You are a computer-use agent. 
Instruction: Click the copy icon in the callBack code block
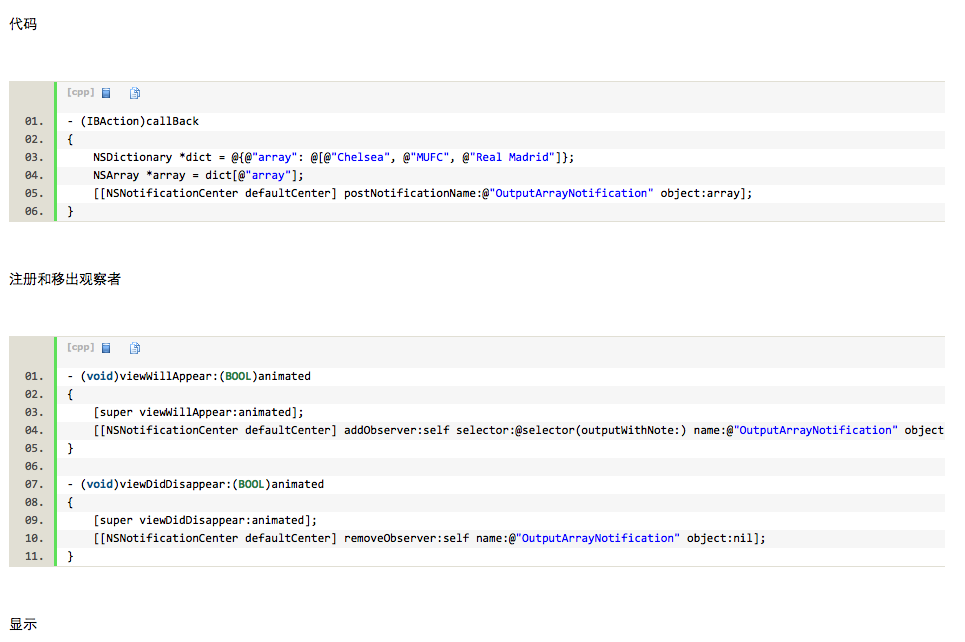pos(135,93)
